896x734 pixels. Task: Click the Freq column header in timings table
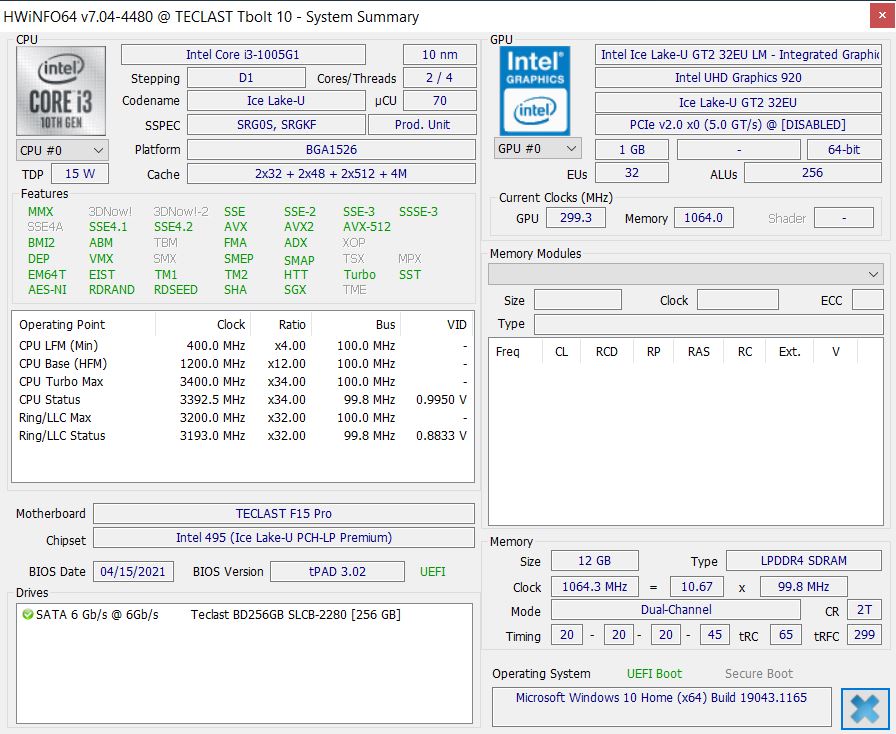[507, 352]
